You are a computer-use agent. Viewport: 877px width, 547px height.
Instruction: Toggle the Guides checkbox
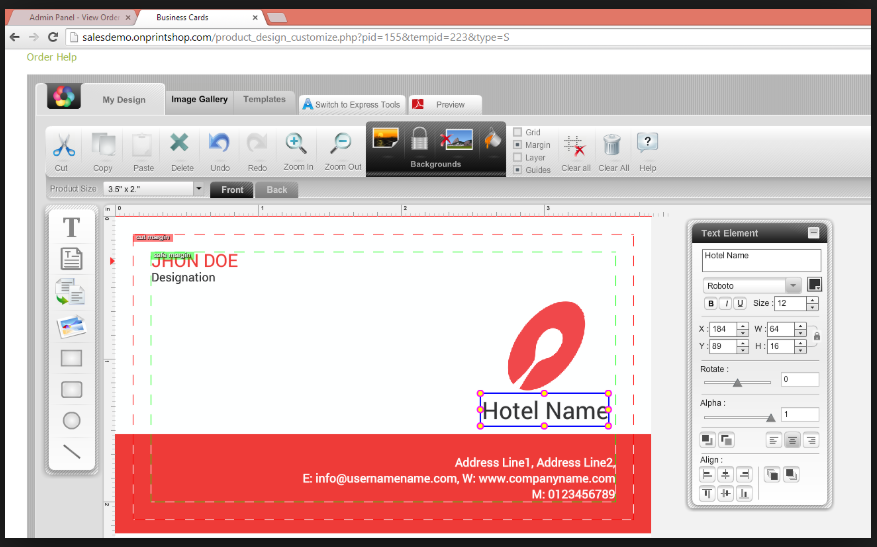pyautogui.click(x=517, y=169)
